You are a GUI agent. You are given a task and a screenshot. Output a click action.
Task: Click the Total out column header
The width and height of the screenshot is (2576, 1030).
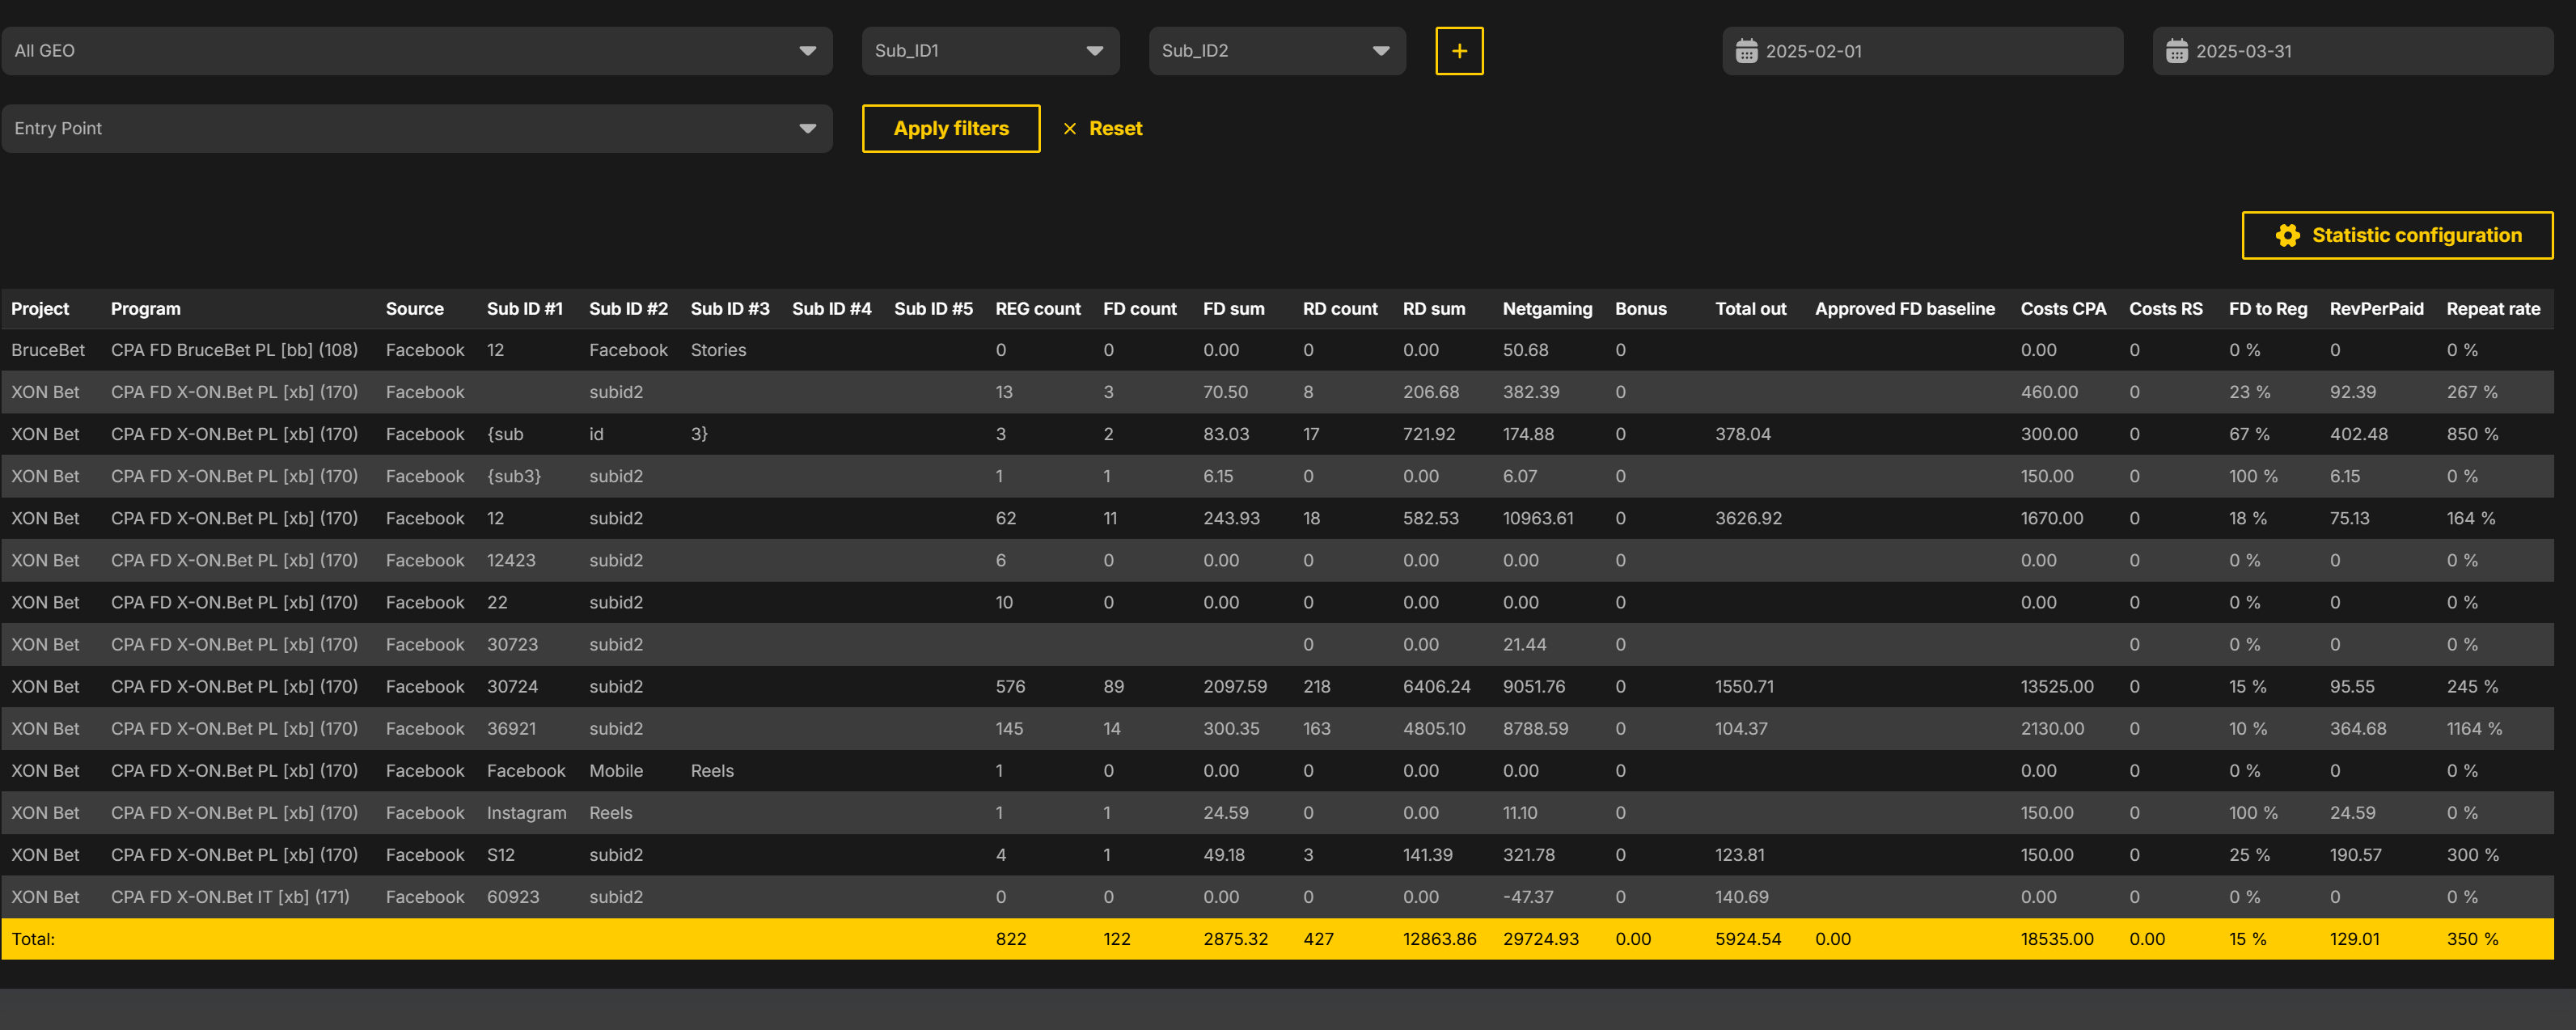pyautogui.click(x=1751, y=309)
